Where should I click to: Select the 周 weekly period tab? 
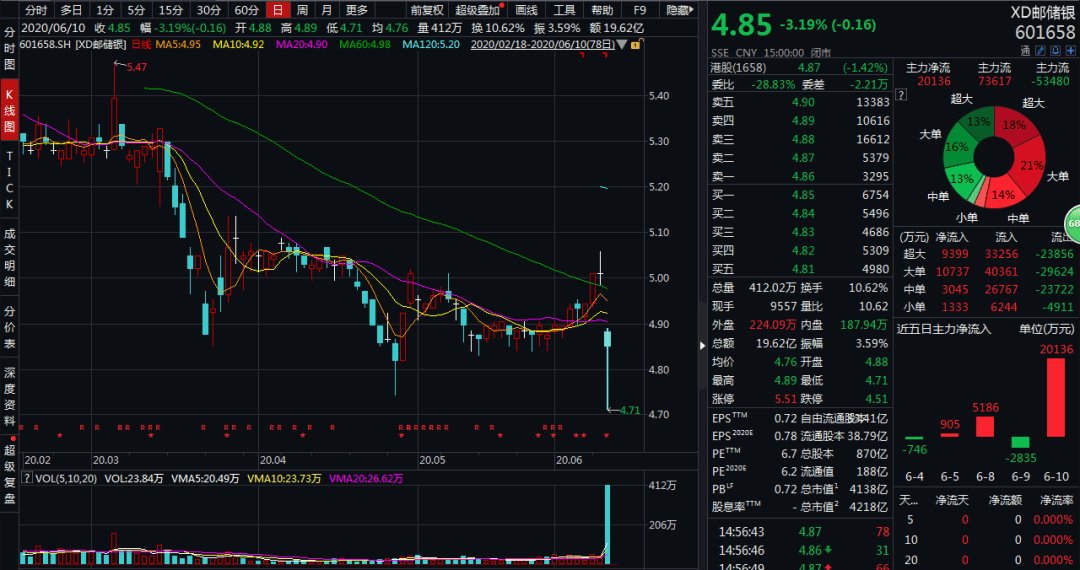tap(302, 10)
